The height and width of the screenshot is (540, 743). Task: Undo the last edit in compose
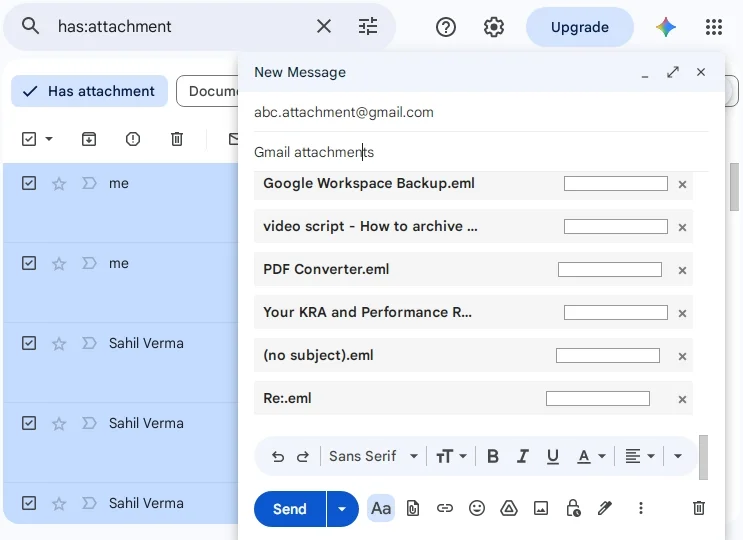pyautogui.click(x=278, y=457)
